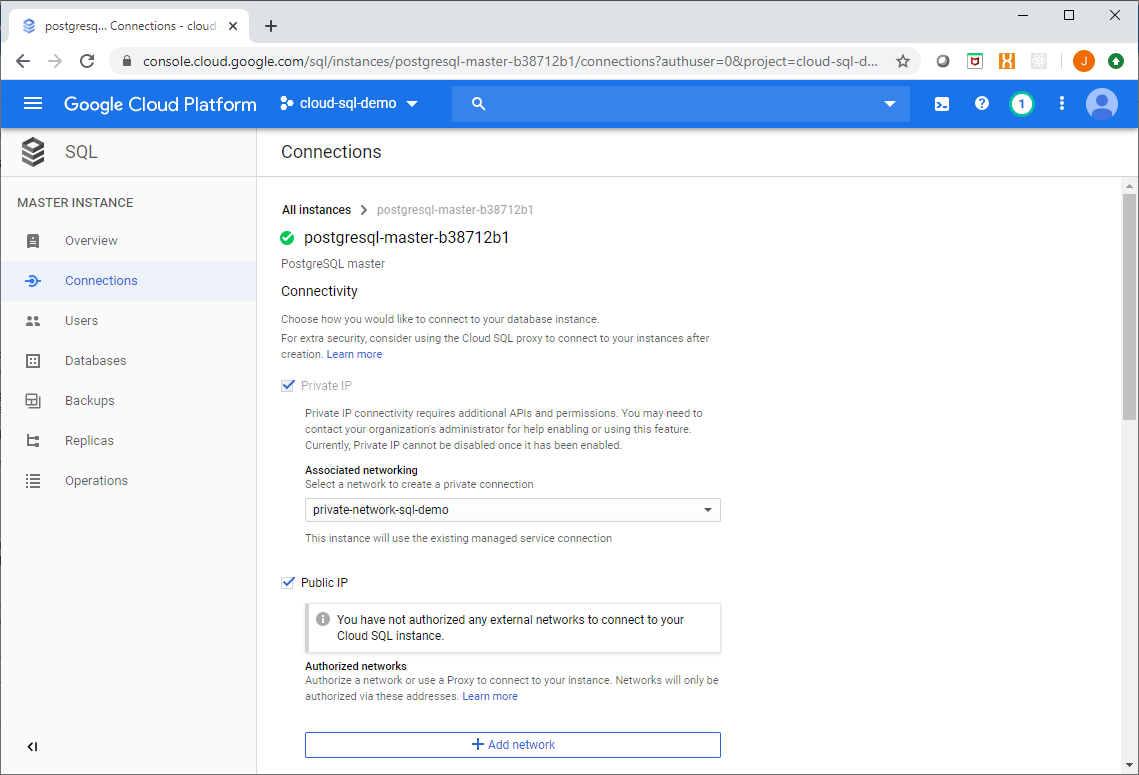
Task: Click the browser address bar URL
Action: click(510, 61)
